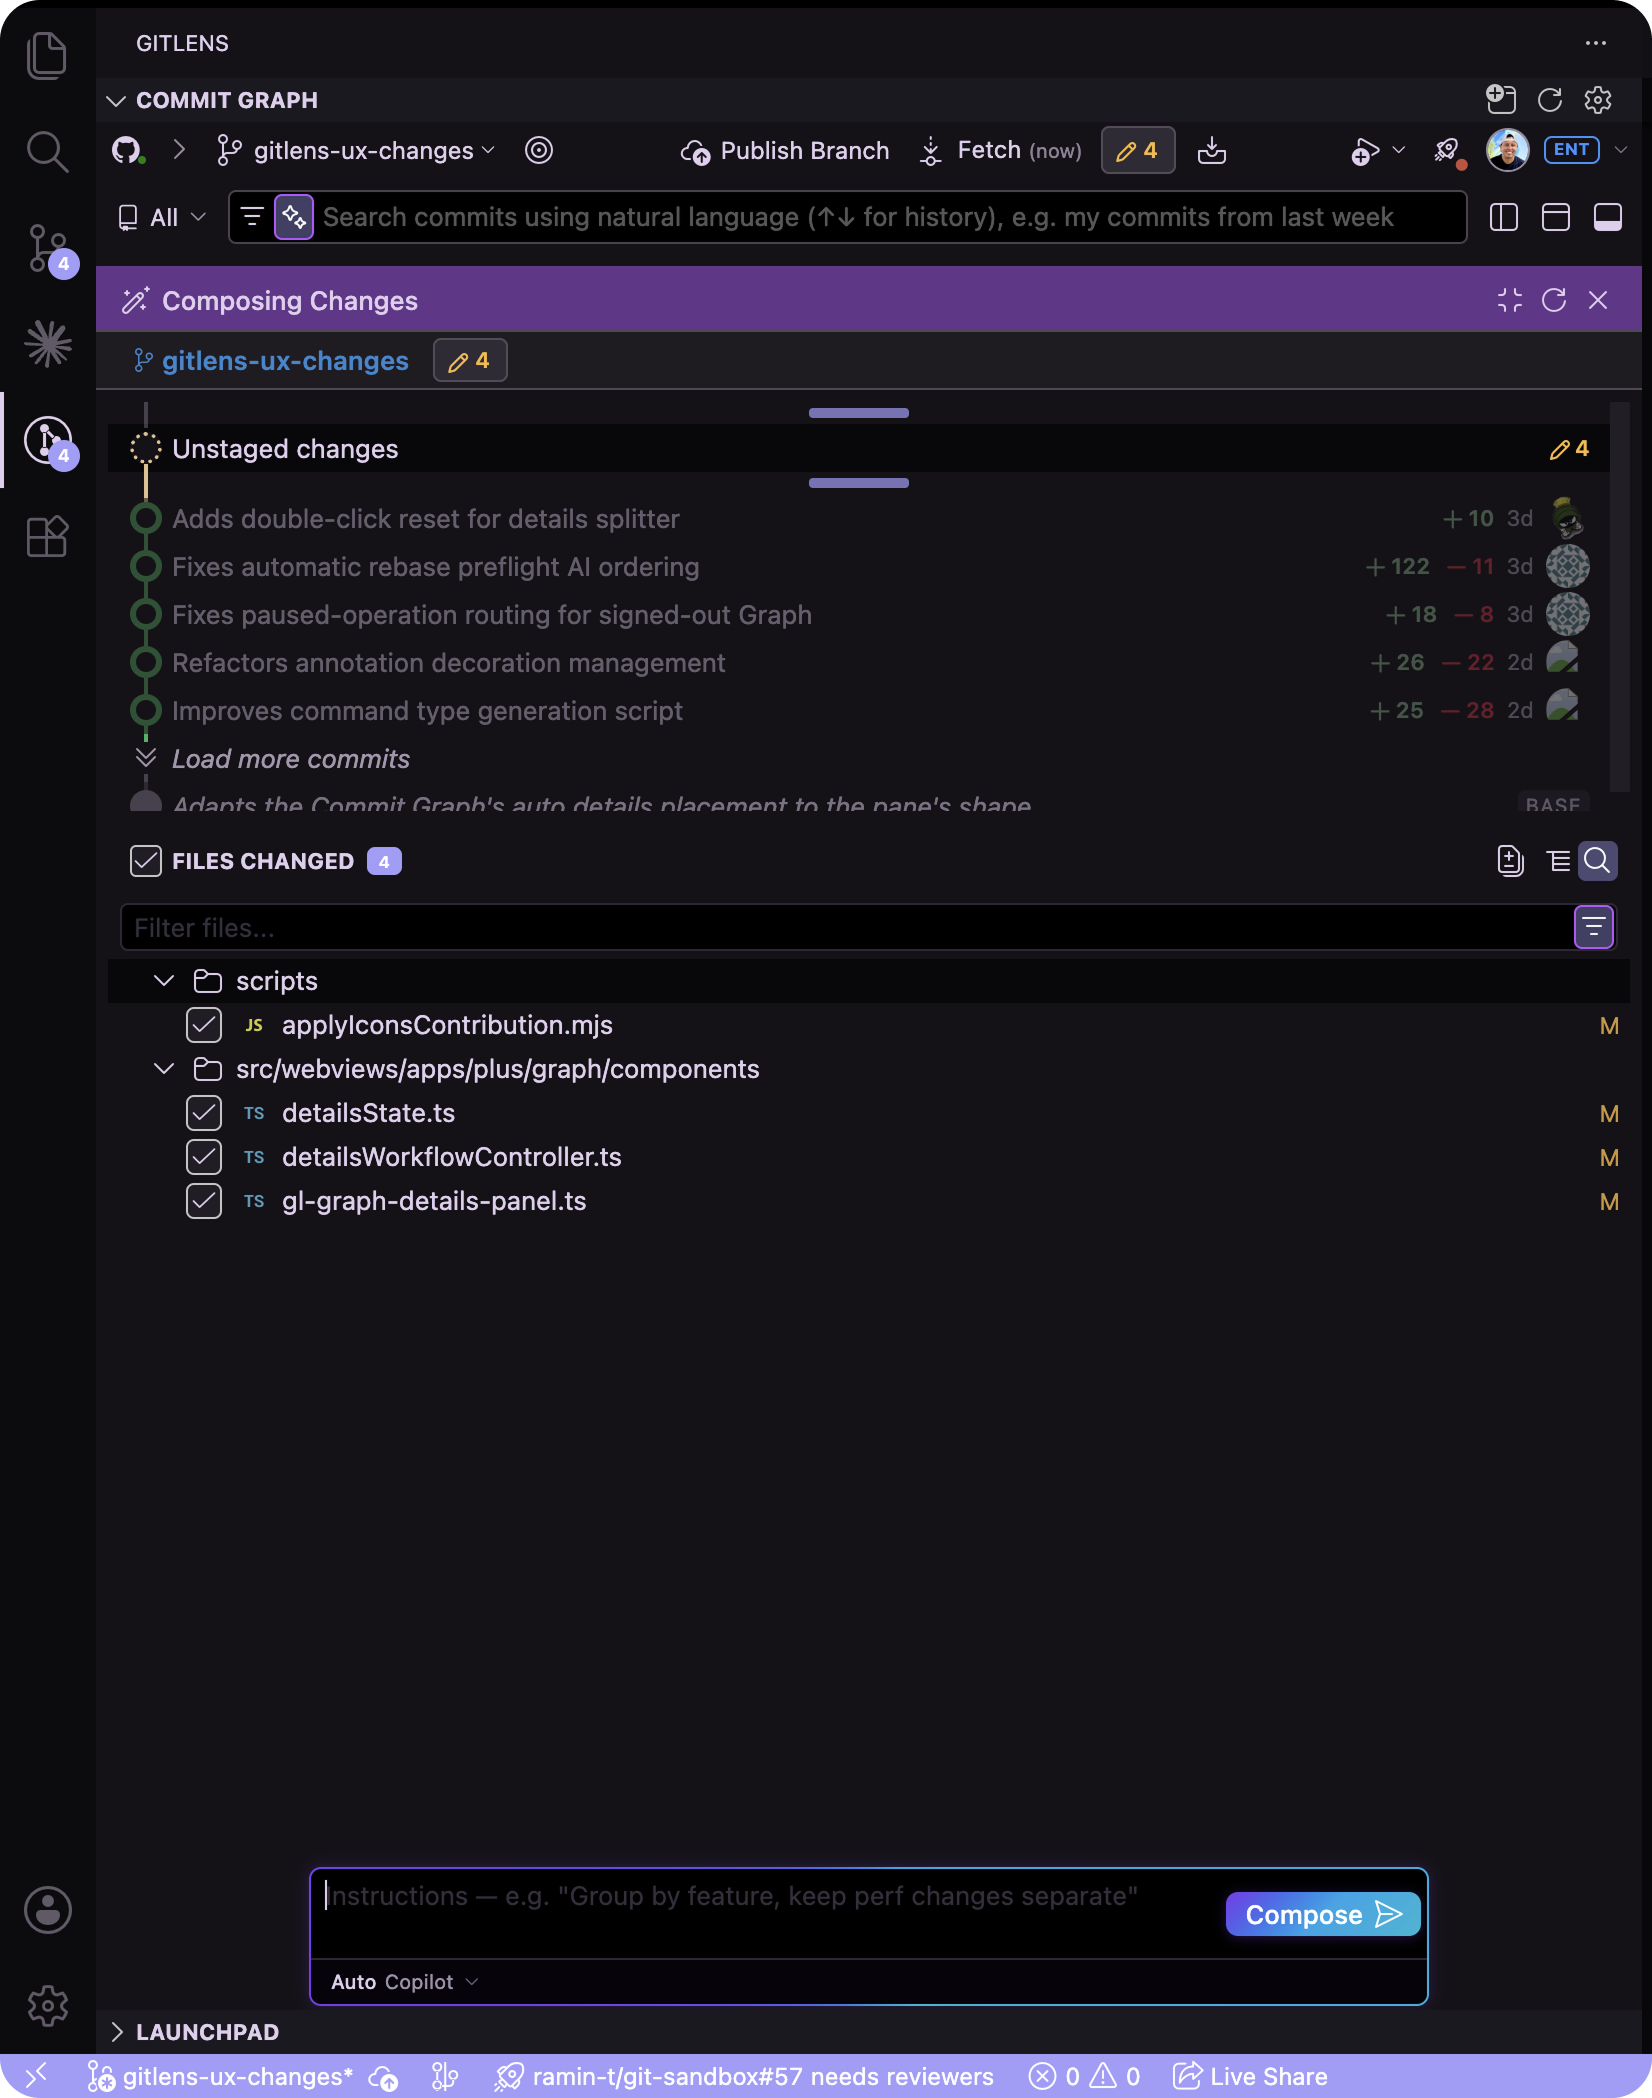
Task: Refresh the Commit Graph view
Action: 1550,100
